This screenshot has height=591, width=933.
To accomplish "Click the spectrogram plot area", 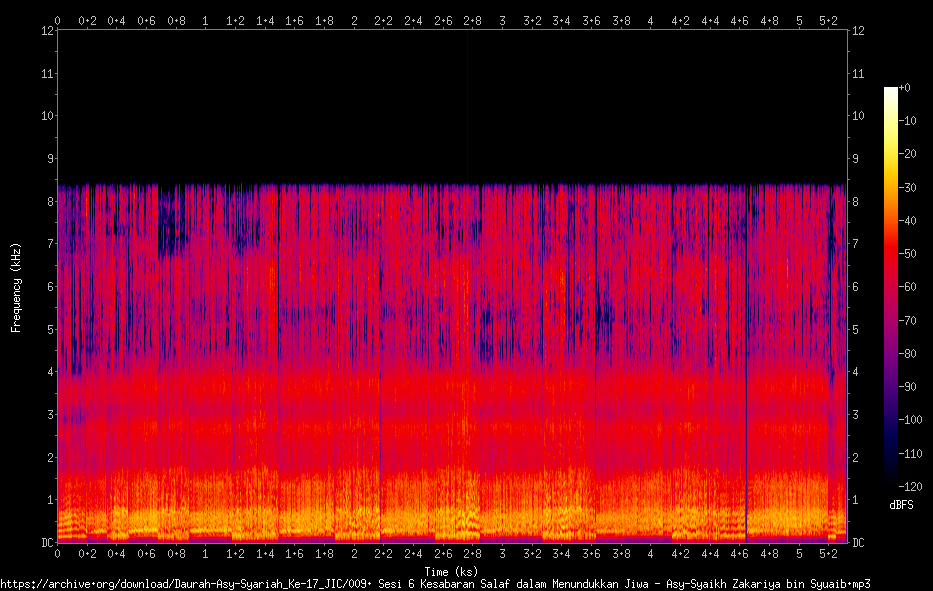I will pyautogui.click(x=452, y=286).
